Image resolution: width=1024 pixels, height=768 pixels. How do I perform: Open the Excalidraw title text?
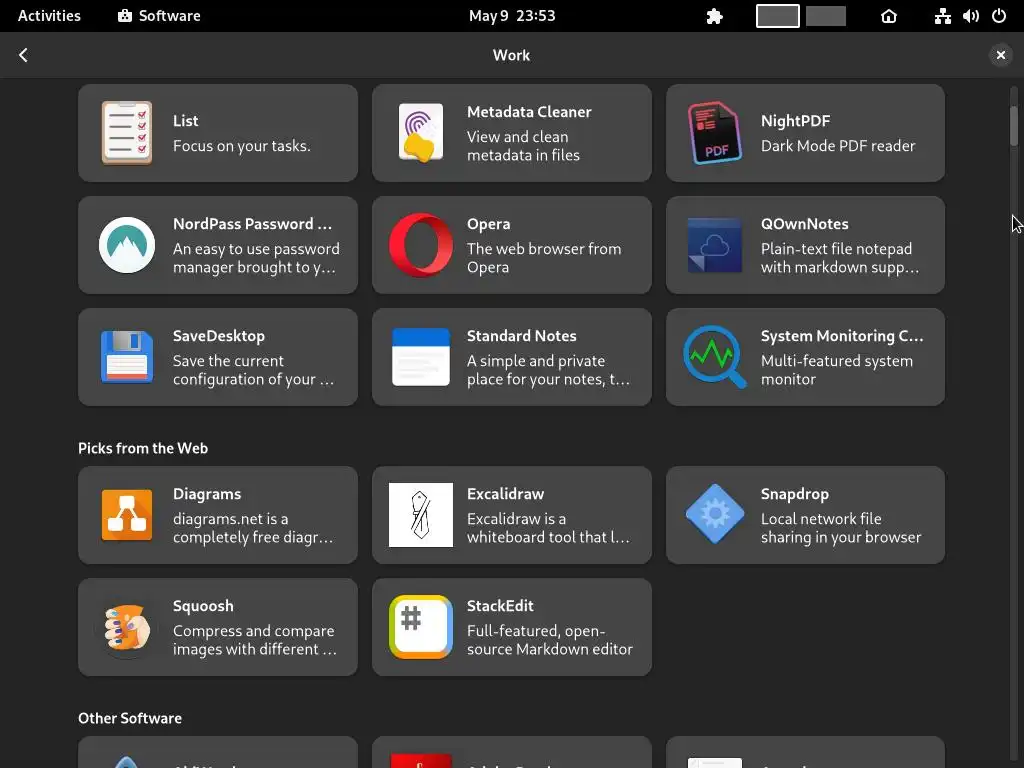coord(505,494)
